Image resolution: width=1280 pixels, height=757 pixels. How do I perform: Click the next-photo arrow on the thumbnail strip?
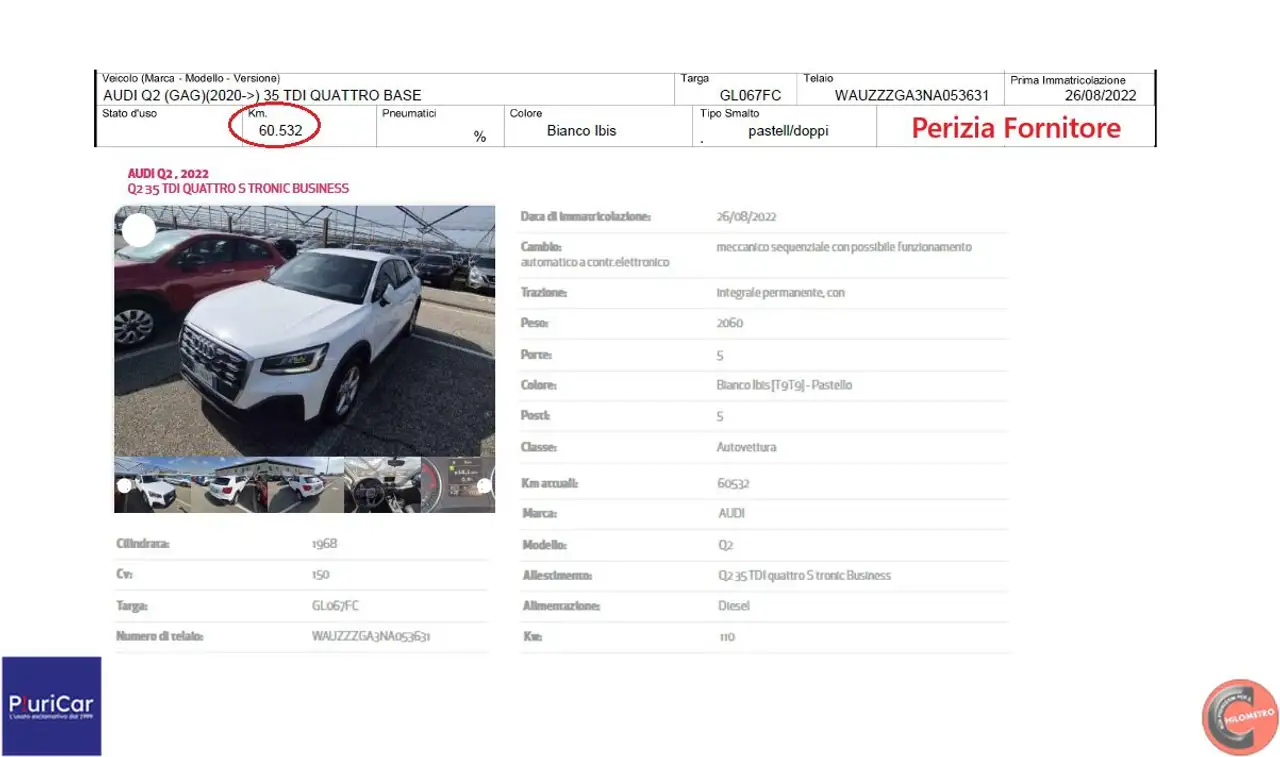[x=484, y=486]
